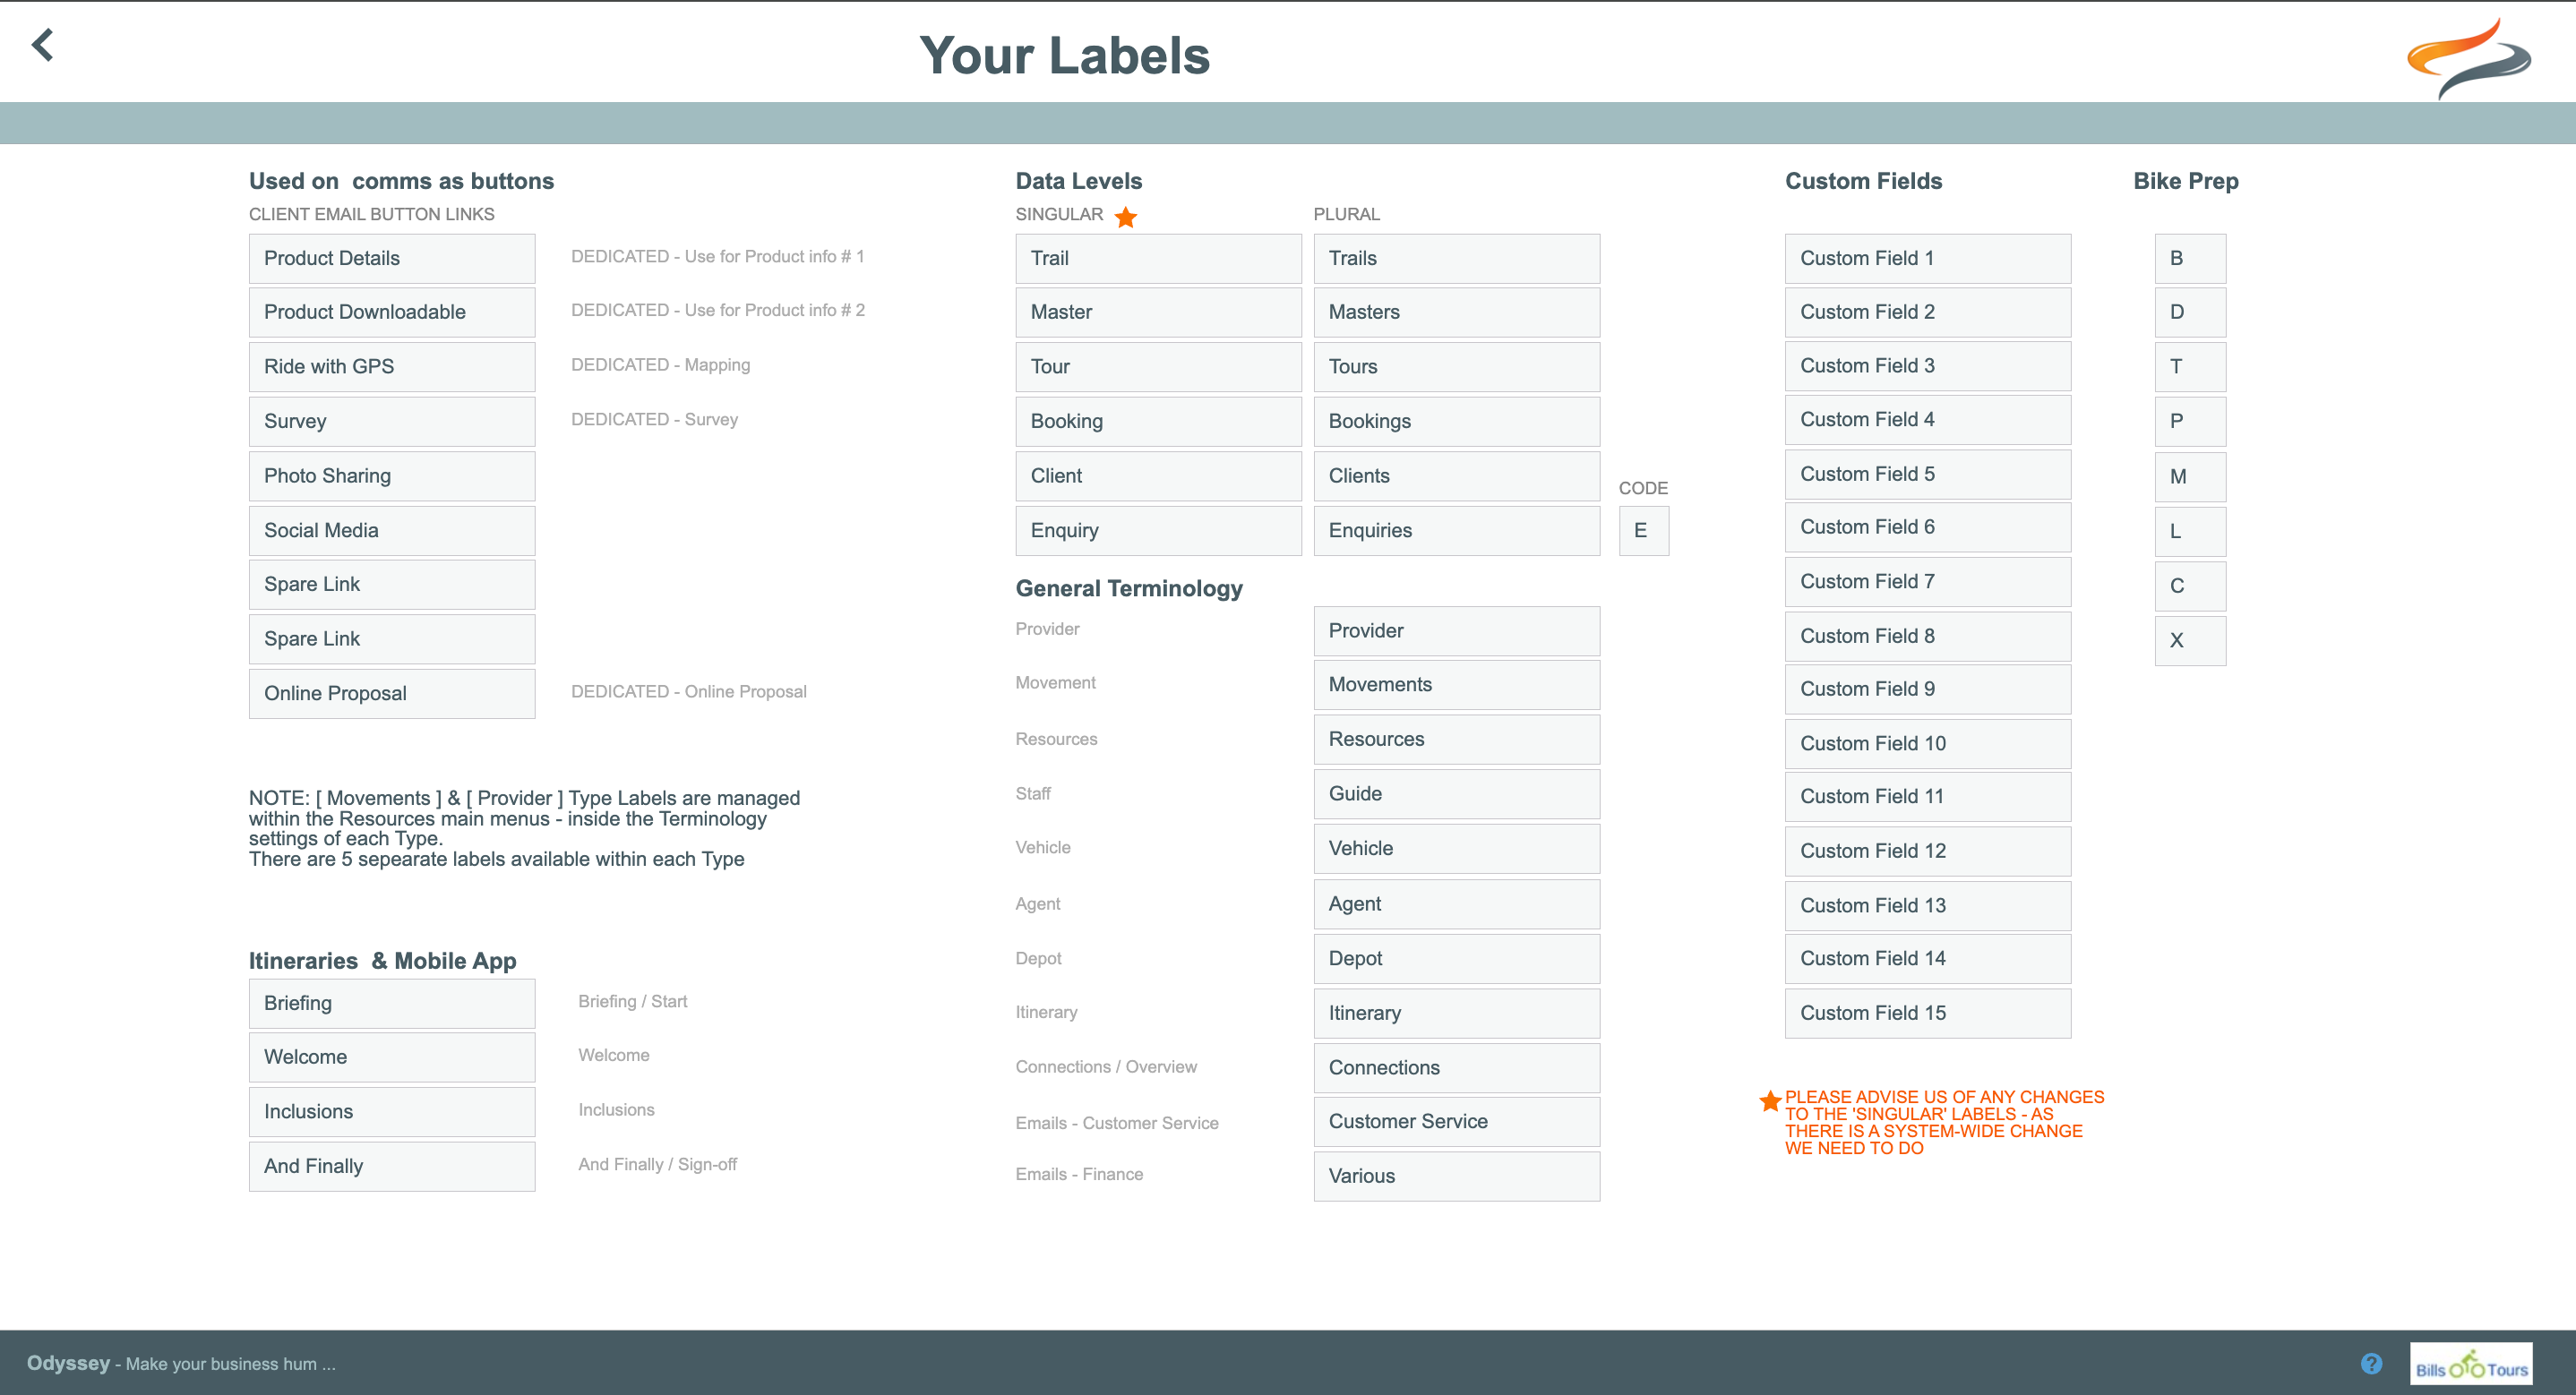This screenshot has width=2576, height=1395.
Task: Click the Ride with GPS field
Action: pyautogui.click(x=392, y=367)
